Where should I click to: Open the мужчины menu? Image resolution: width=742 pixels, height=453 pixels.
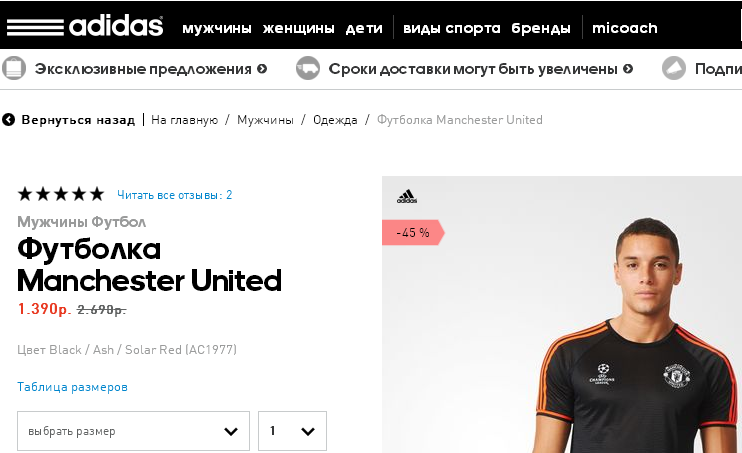coord(217,28)
